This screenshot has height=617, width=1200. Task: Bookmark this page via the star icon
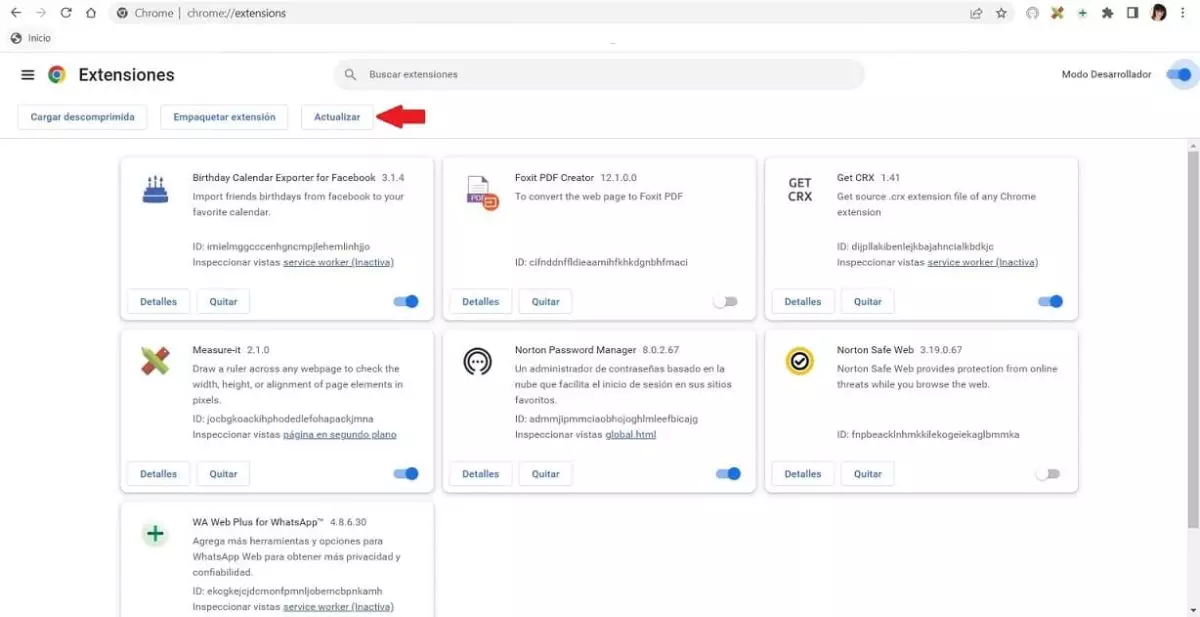[1001, 13]
